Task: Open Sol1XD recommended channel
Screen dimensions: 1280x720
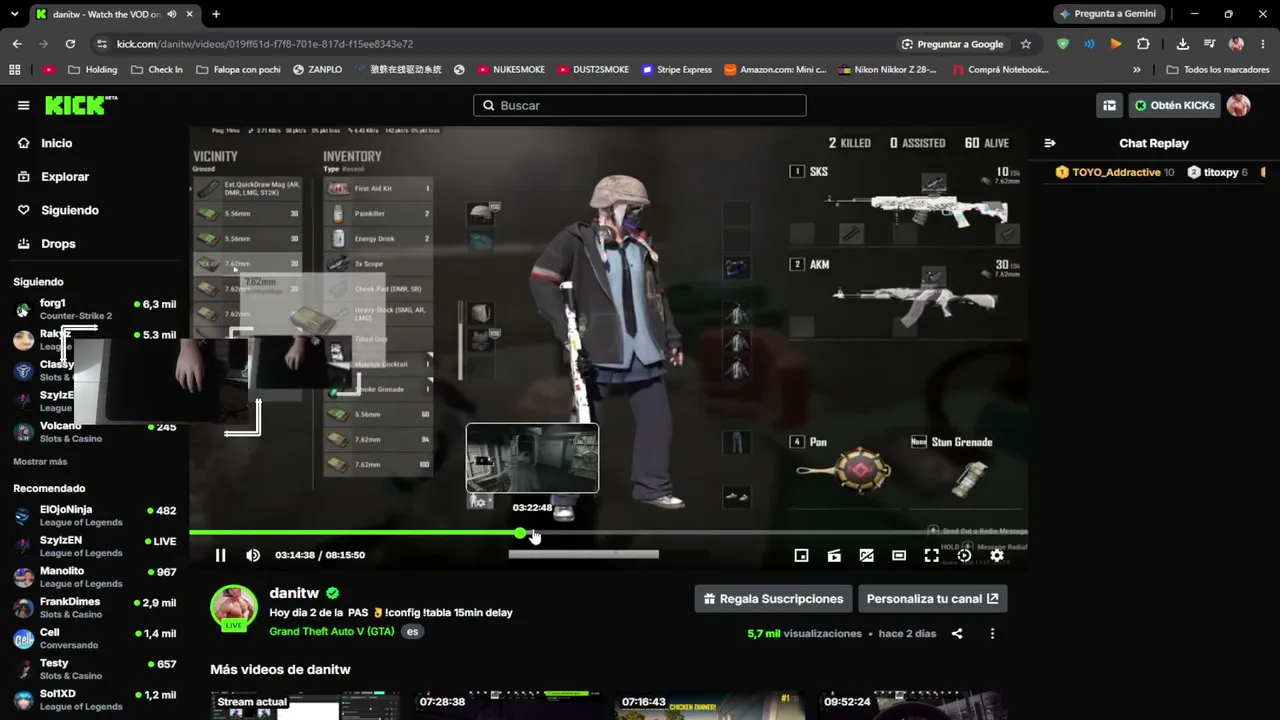Action: pos(95,700)
